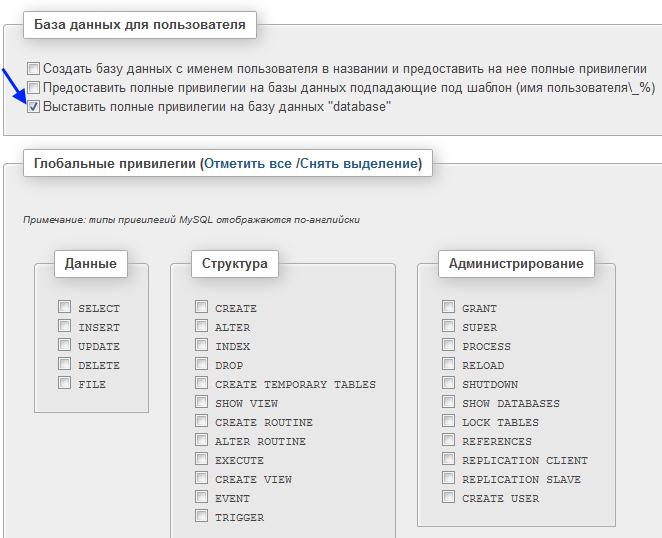Tick the SHOW DATABASES checkbox
The height and width of the screenshot is (538, 662).
(448, 402)
